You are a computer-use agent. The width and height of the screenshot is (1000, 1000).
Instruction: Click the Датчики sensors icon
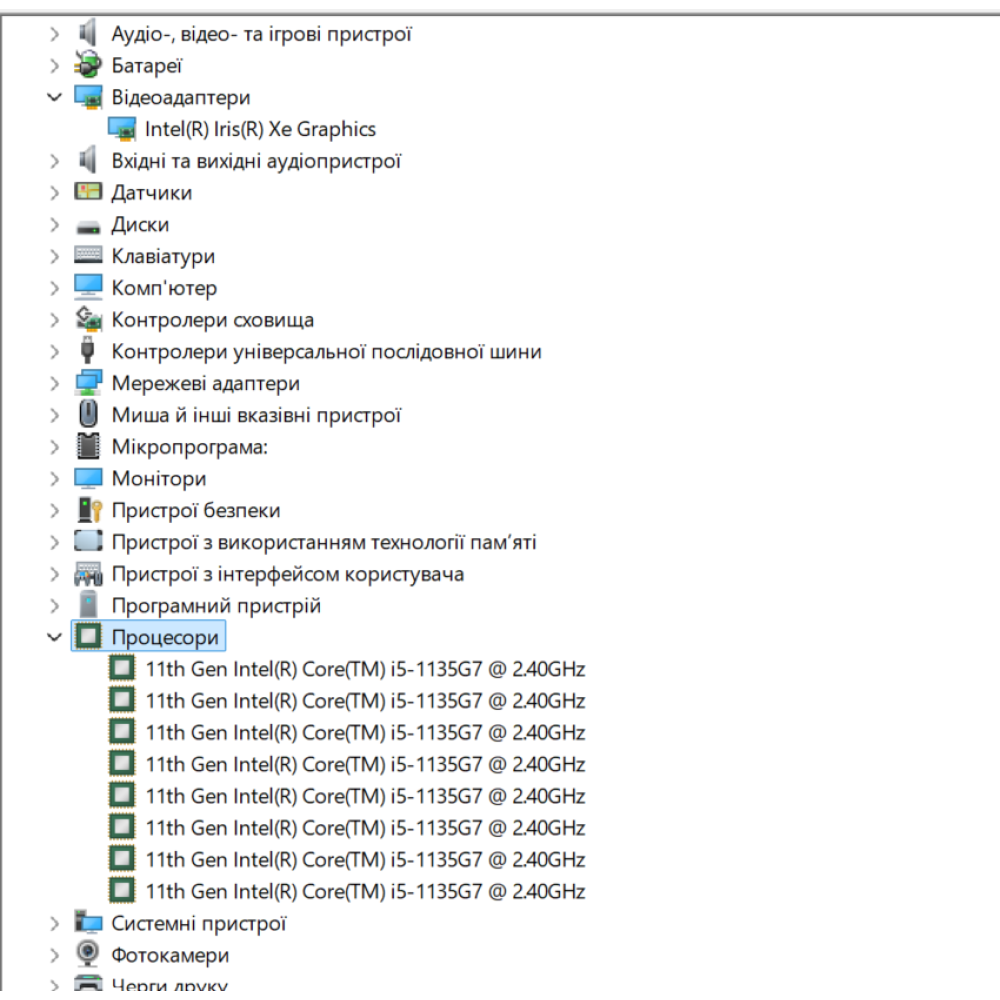(88, 192)
